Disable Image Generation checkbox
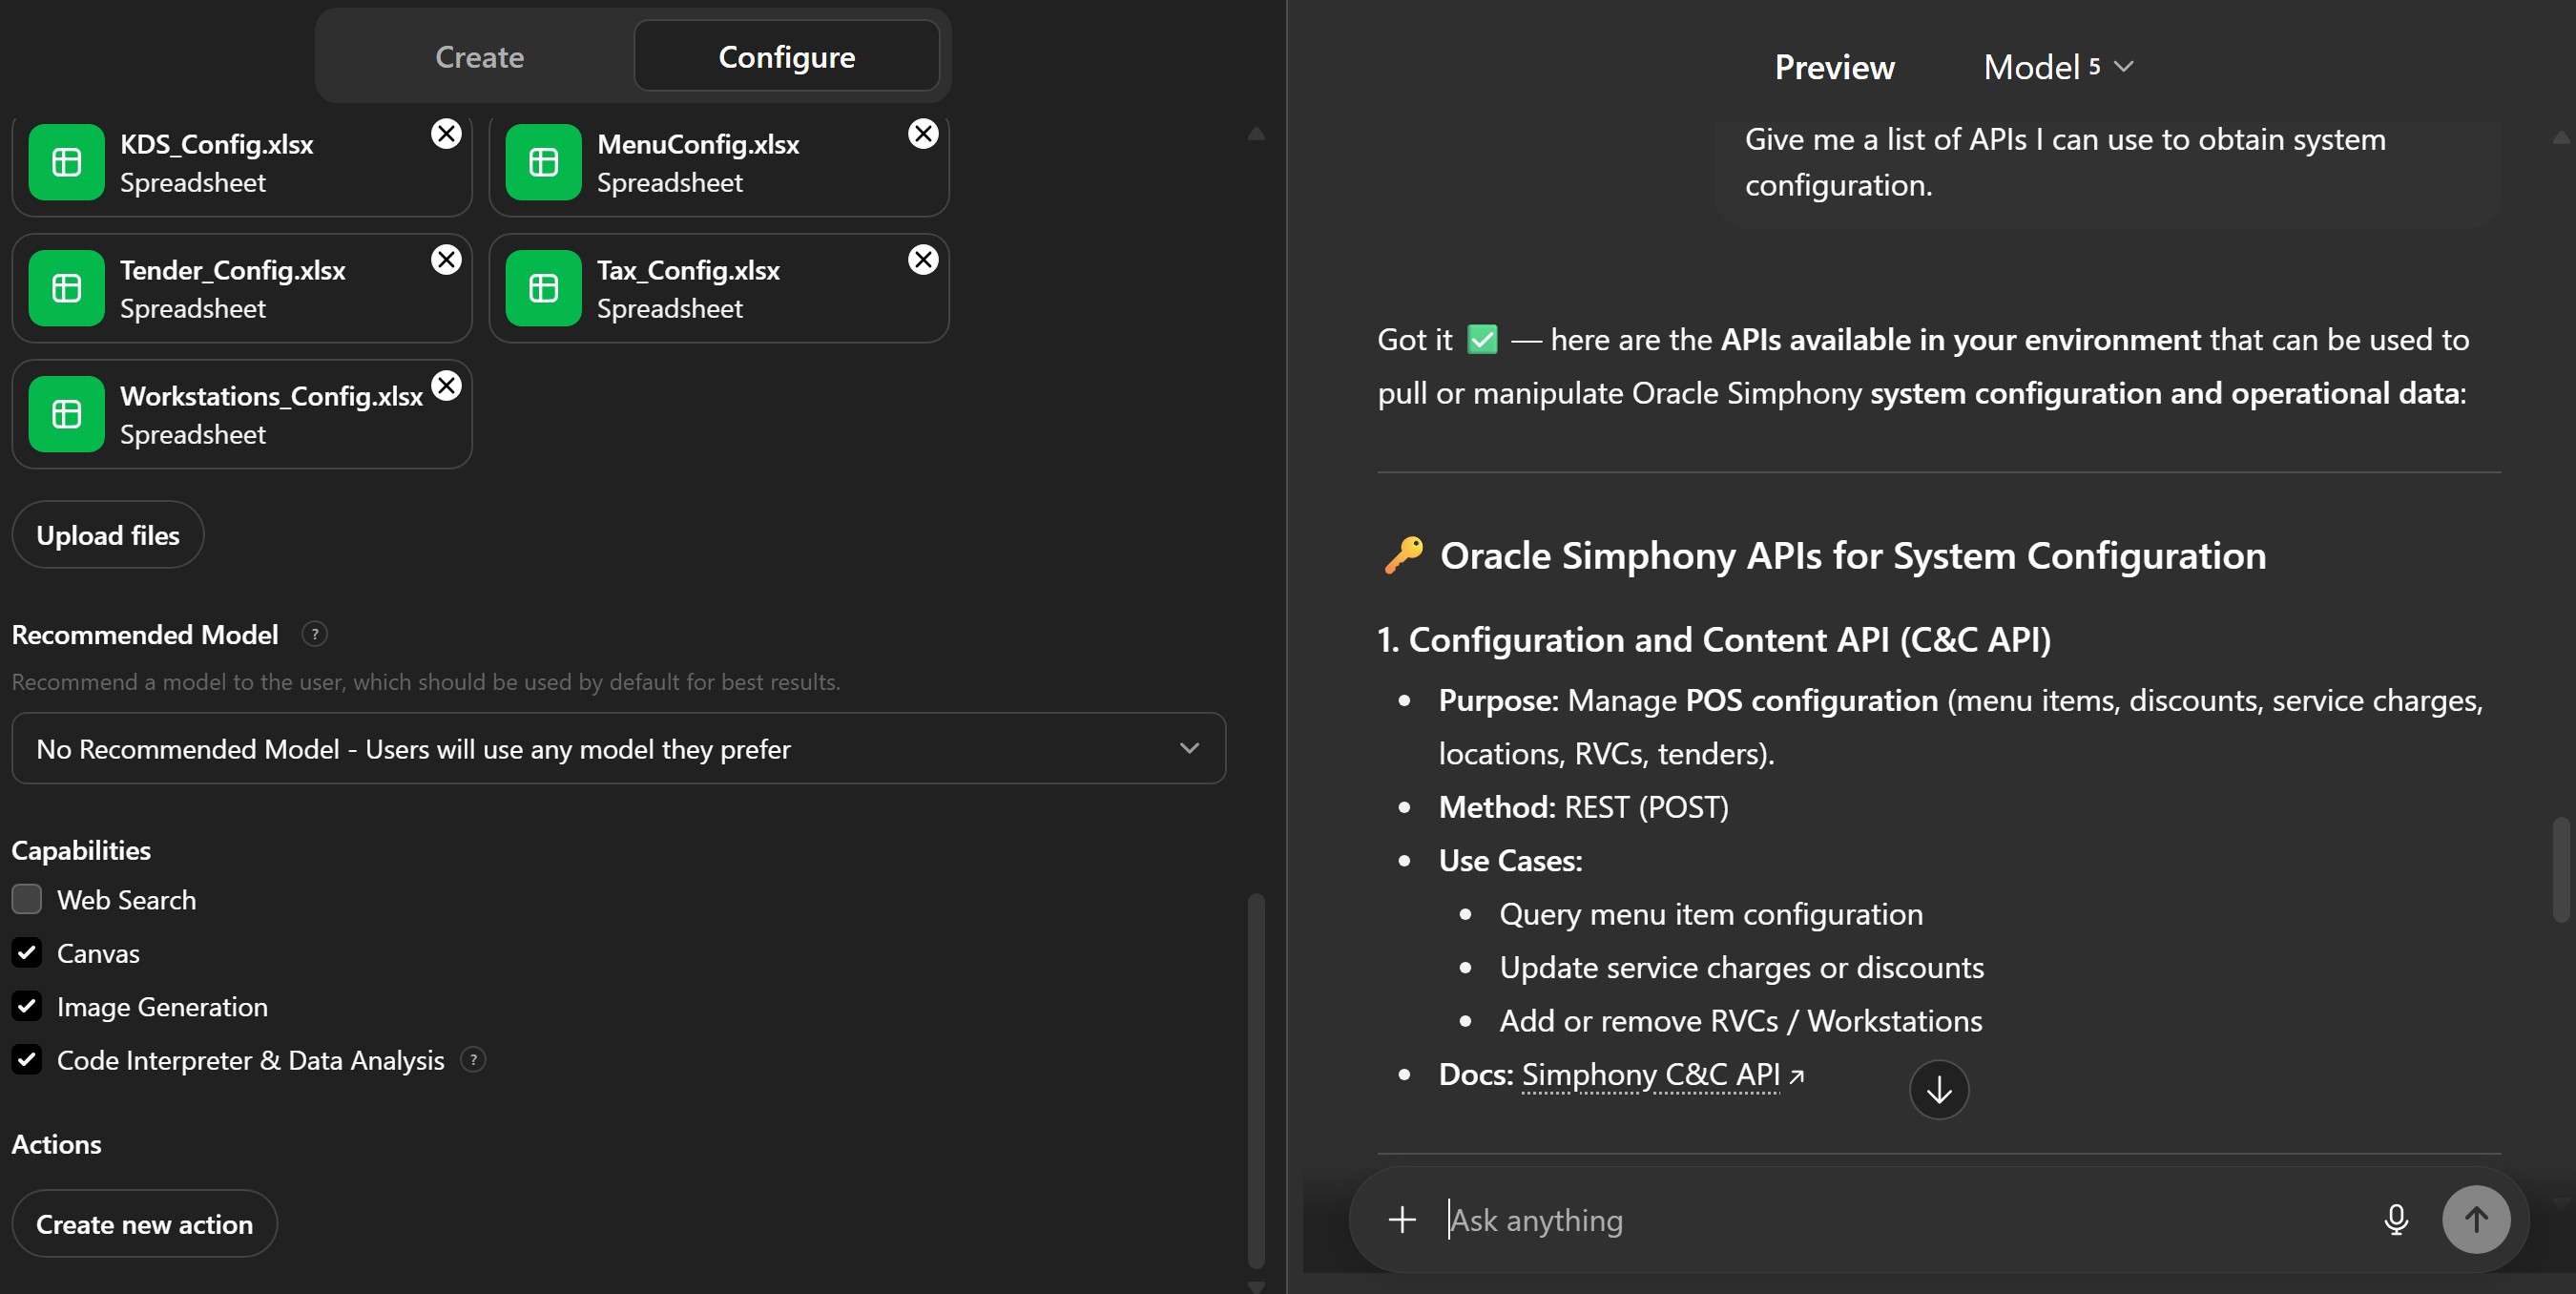 pos(27,1006)
